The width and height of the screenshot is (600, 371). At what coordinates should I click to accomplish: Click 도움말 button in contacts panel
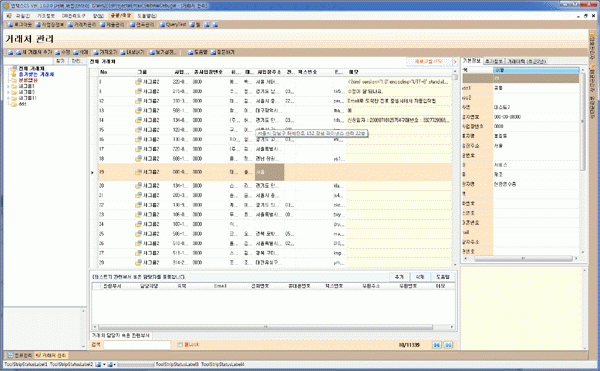443,277
